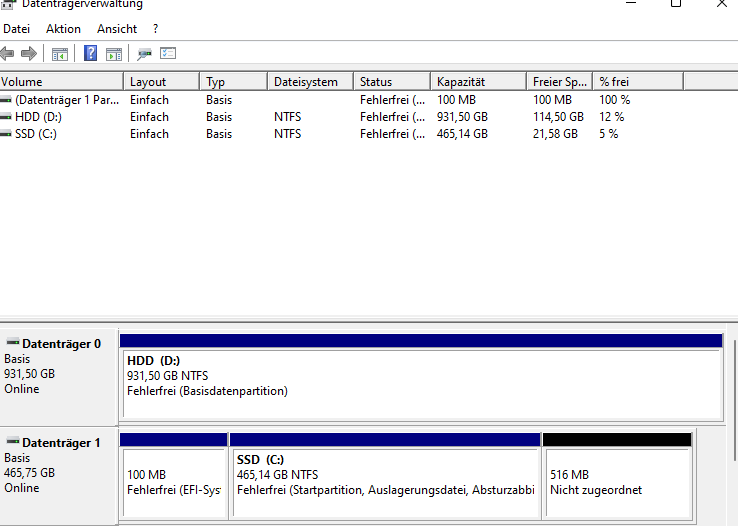Sort by the Volume column header
Viewport: 738px width, 526px height.
point(62,81)
